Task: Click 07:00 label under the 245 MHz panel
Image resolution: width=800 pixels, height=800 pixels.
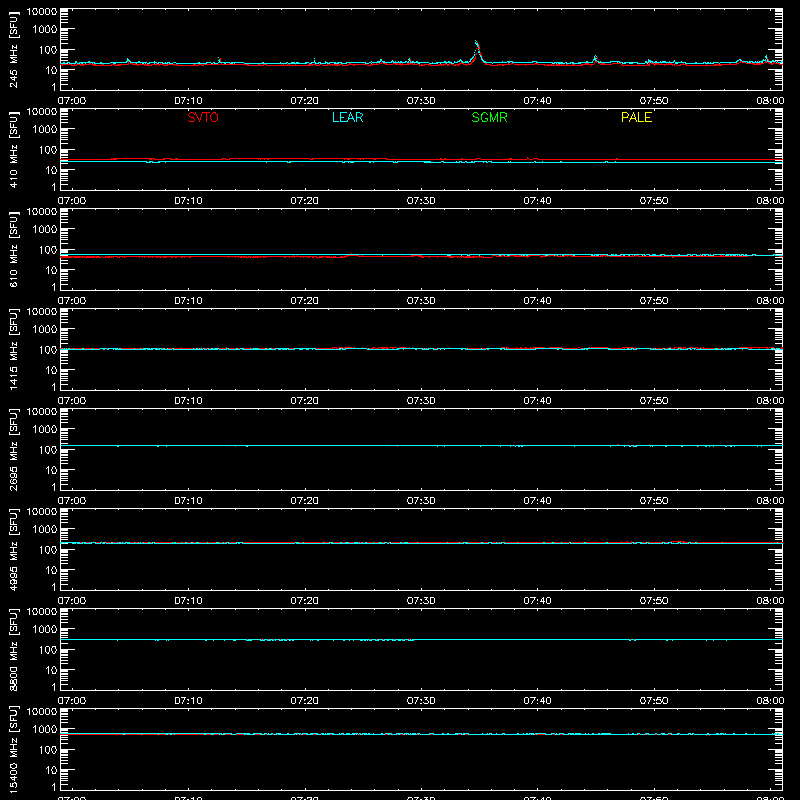Action: click(x=72, y=101)
